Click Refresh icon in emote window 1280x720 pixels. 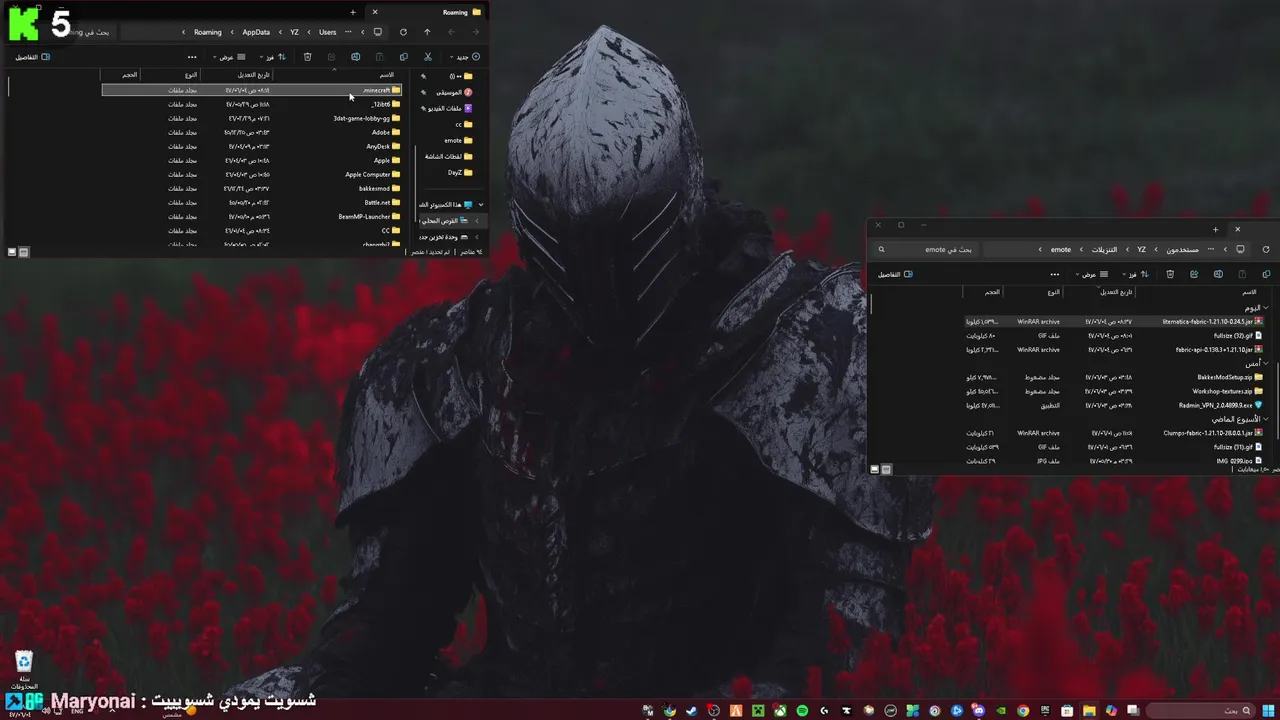1266,249
